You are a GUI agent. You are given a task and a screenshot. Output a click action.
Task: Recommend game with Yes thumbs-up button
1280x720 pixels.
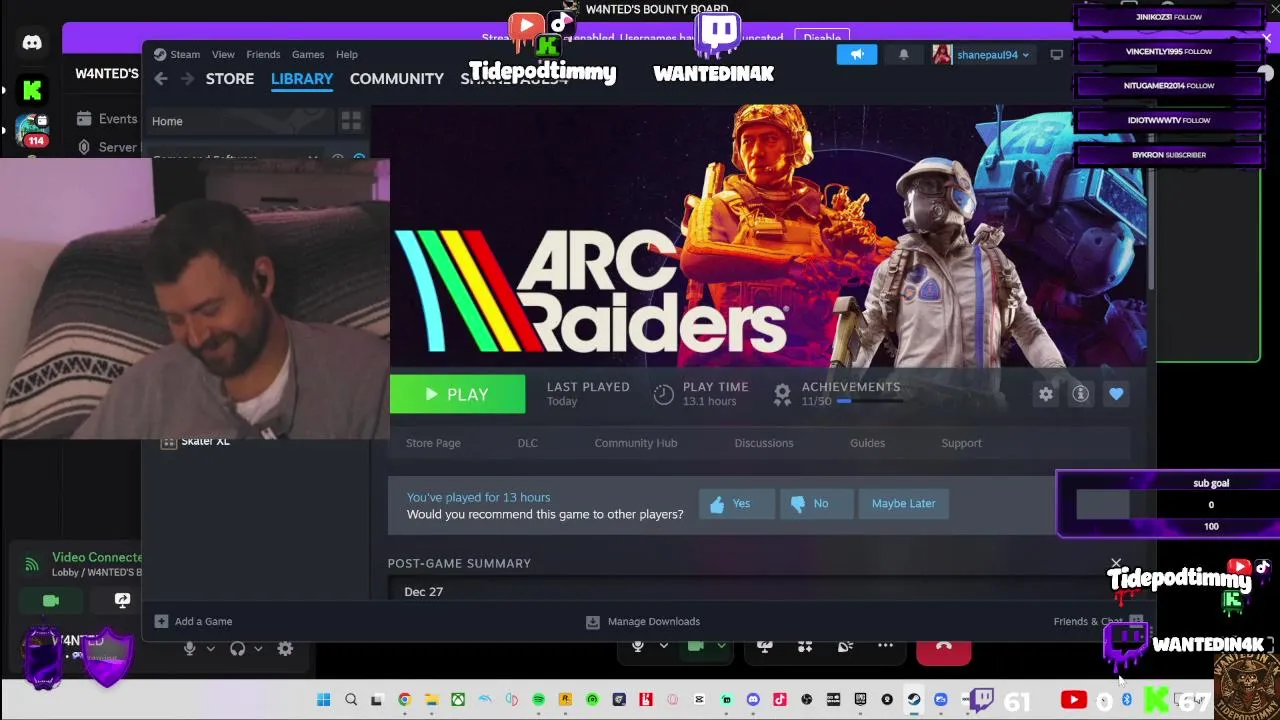coord(736,504)
